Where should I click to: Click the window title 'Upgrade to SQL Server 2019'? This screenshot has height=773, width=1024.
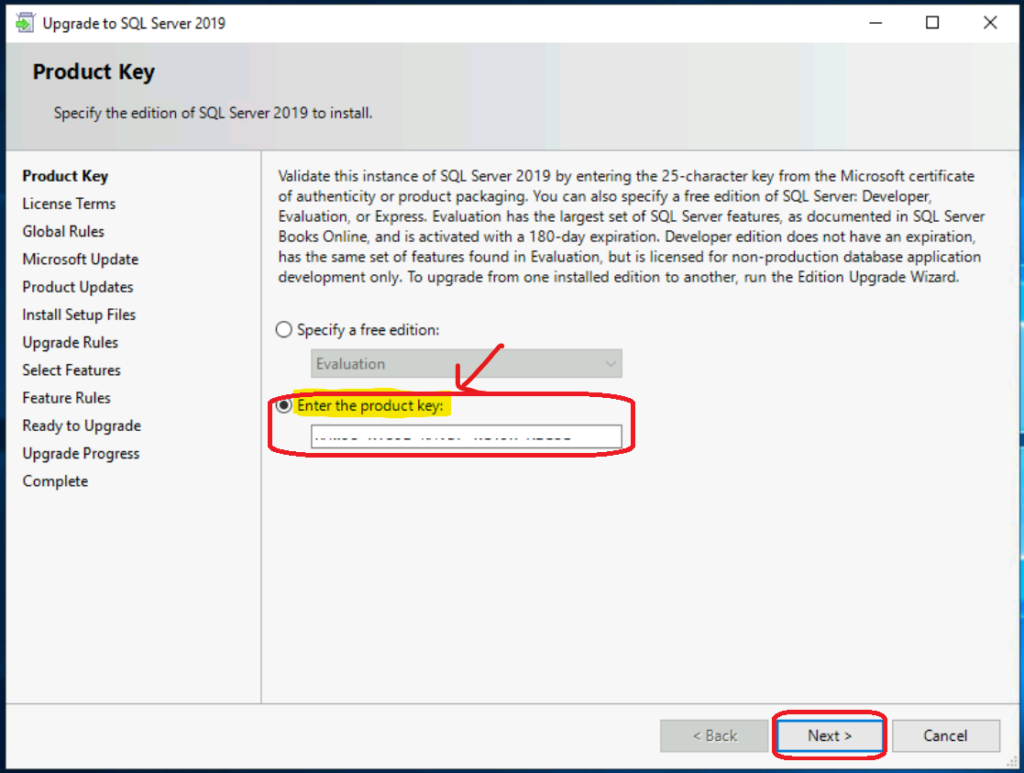pyautogui.click(x=134, y=24)
